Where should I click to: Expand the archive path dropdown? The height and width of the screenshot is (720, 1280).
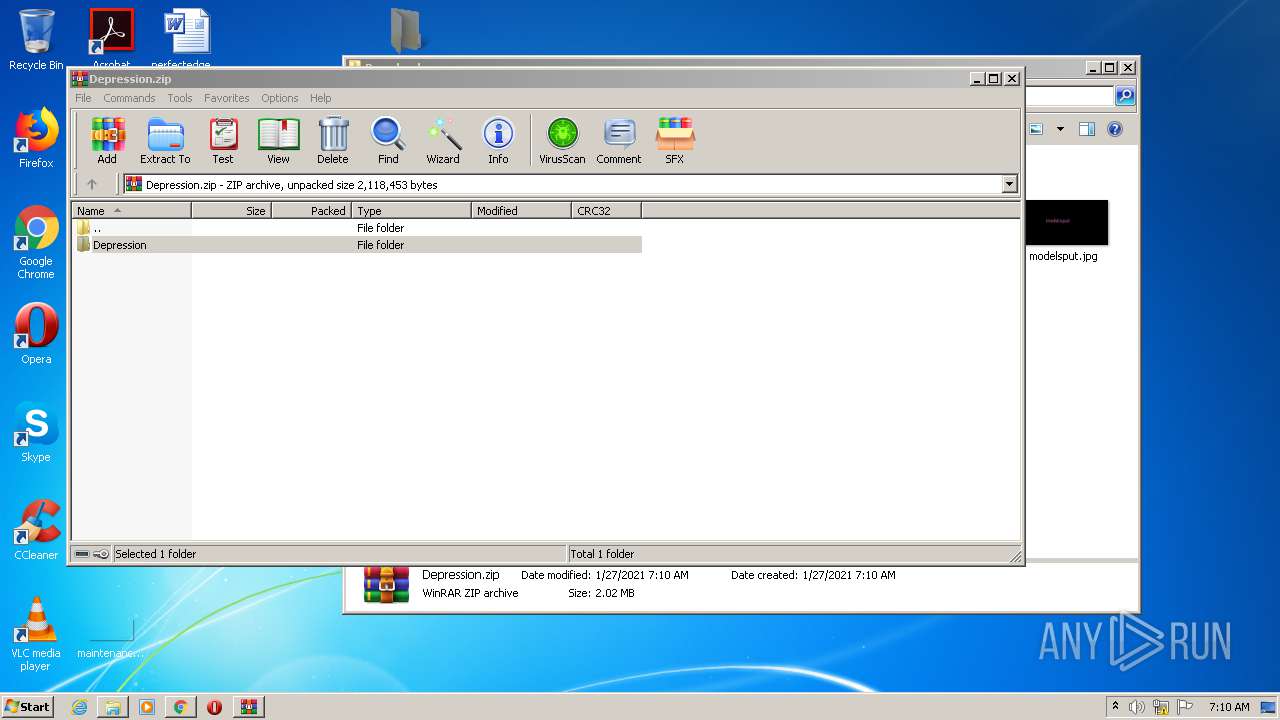1009,184
